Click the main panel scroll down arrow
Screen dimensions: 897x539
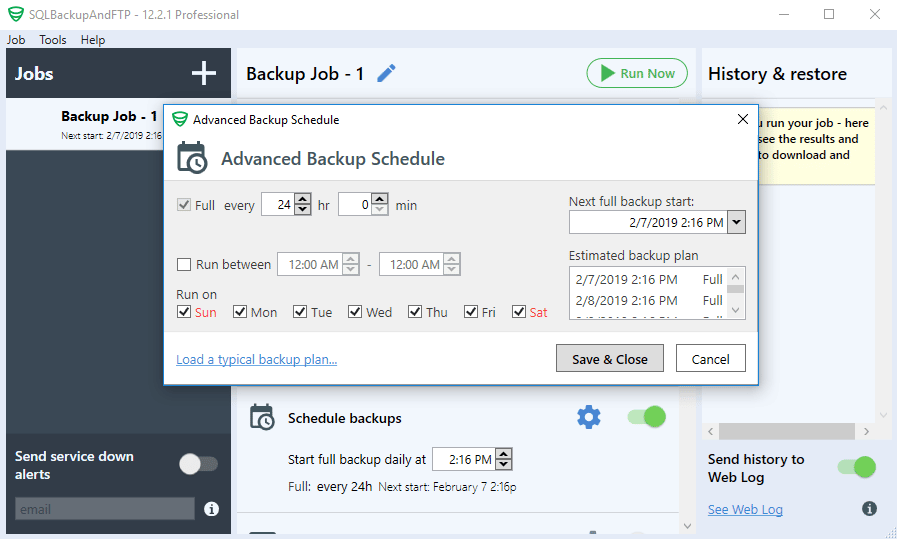coord(687,526)
